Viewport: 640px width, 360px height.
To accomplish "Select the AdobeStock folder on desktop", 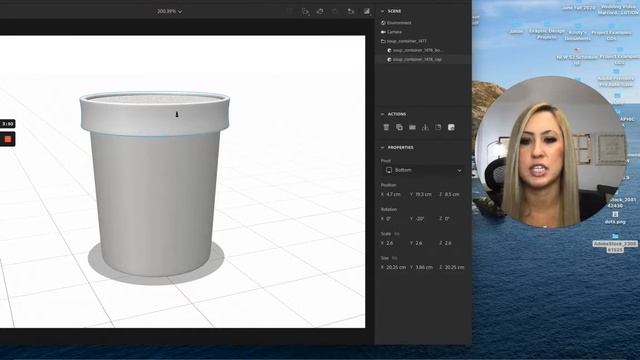I will (615, 243).
